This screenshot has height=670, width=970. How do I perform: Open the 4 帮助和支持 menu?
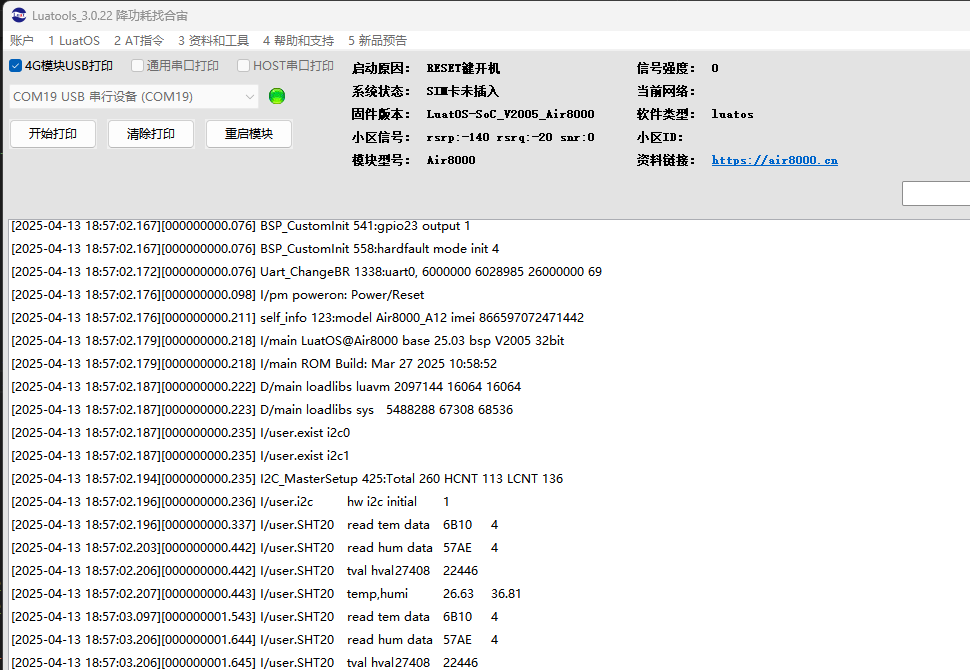pos(298,41)
